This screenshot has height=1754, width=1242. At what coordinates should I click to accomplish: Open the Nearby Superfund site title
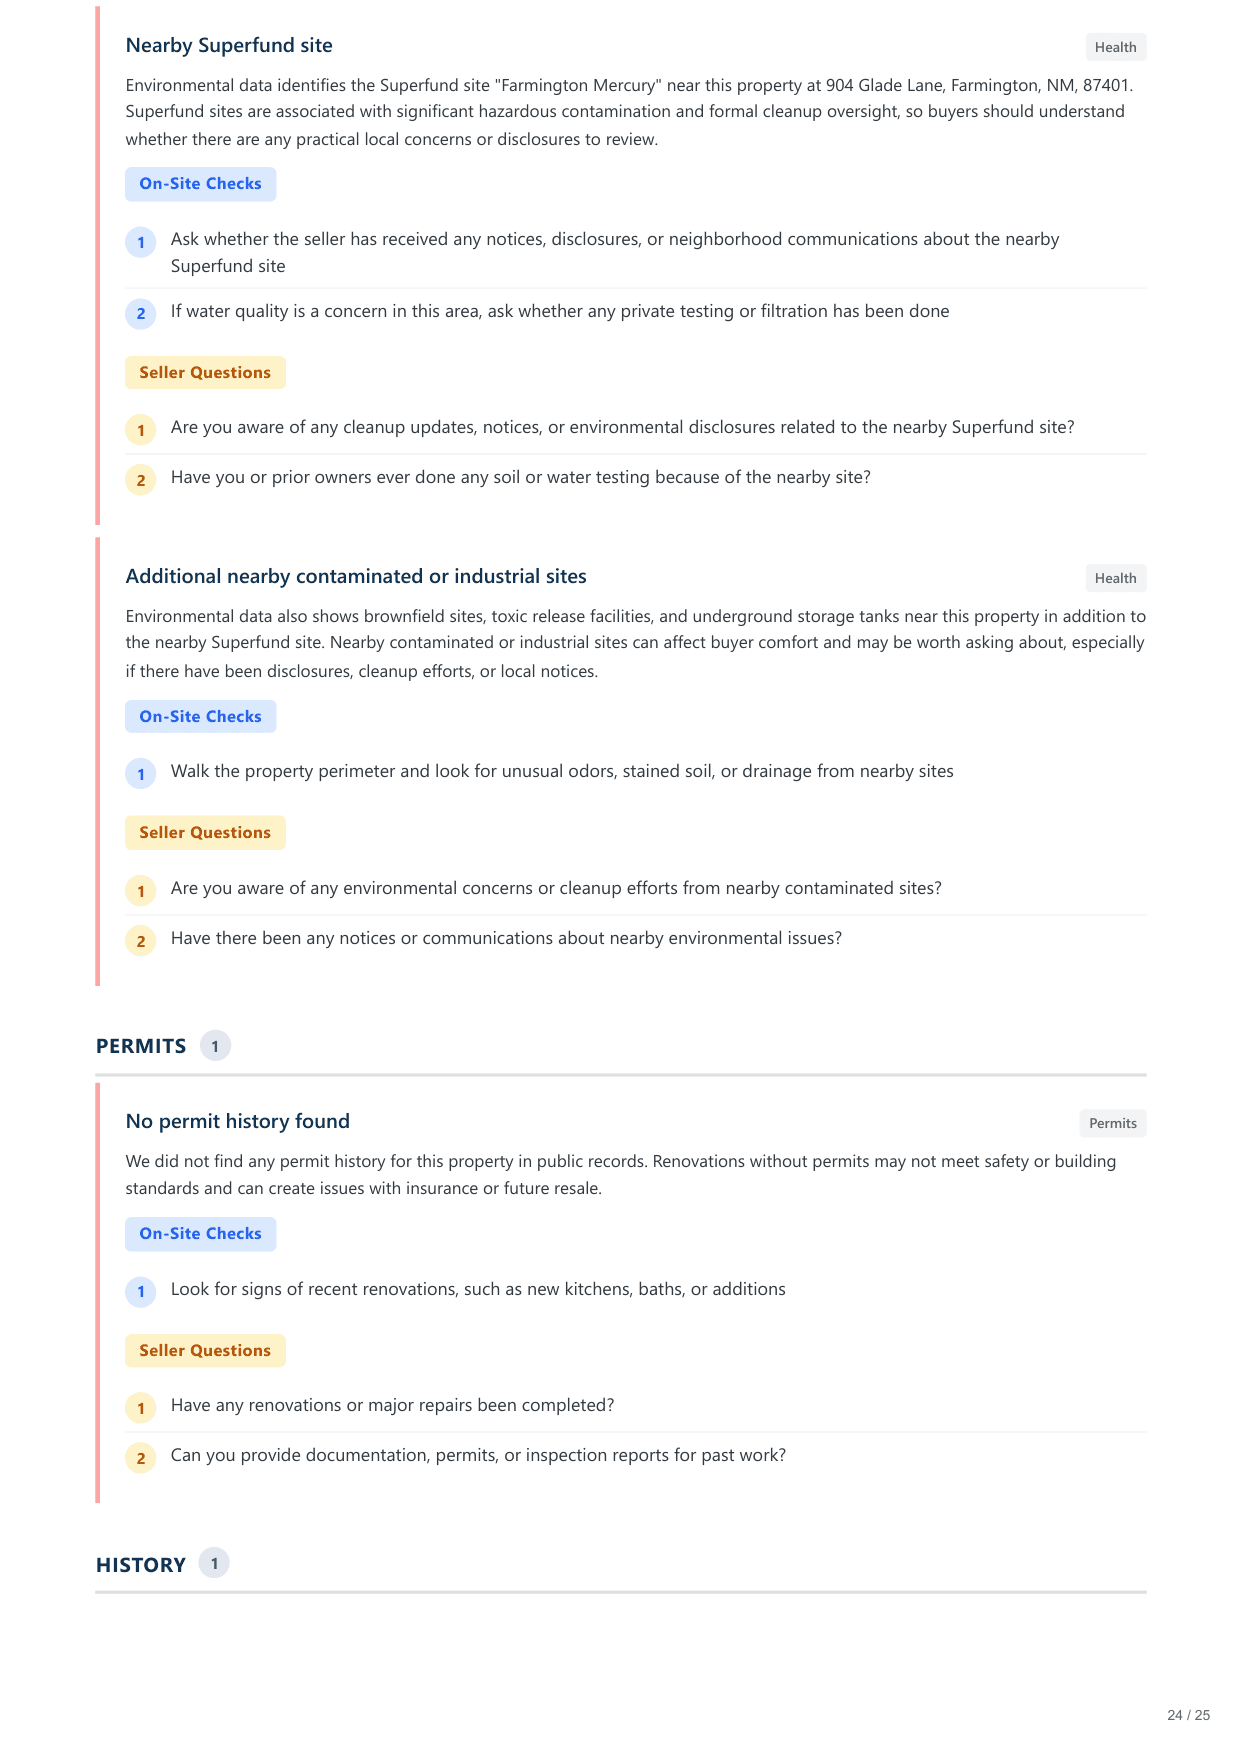coord(229,45)
